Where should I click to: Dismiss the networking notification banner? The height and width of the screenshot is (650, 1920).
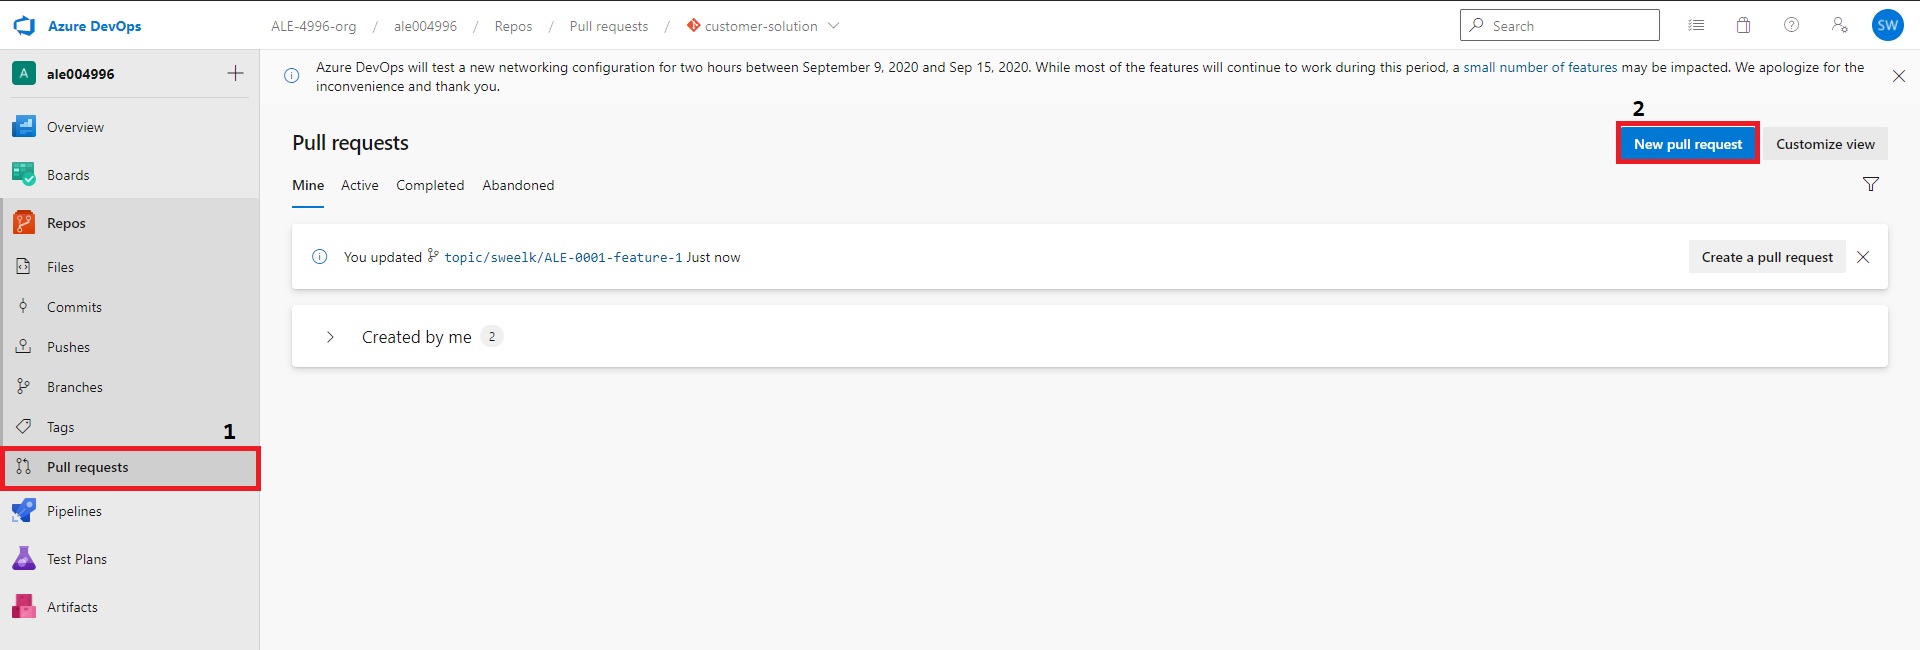(x=1898, y=76)
